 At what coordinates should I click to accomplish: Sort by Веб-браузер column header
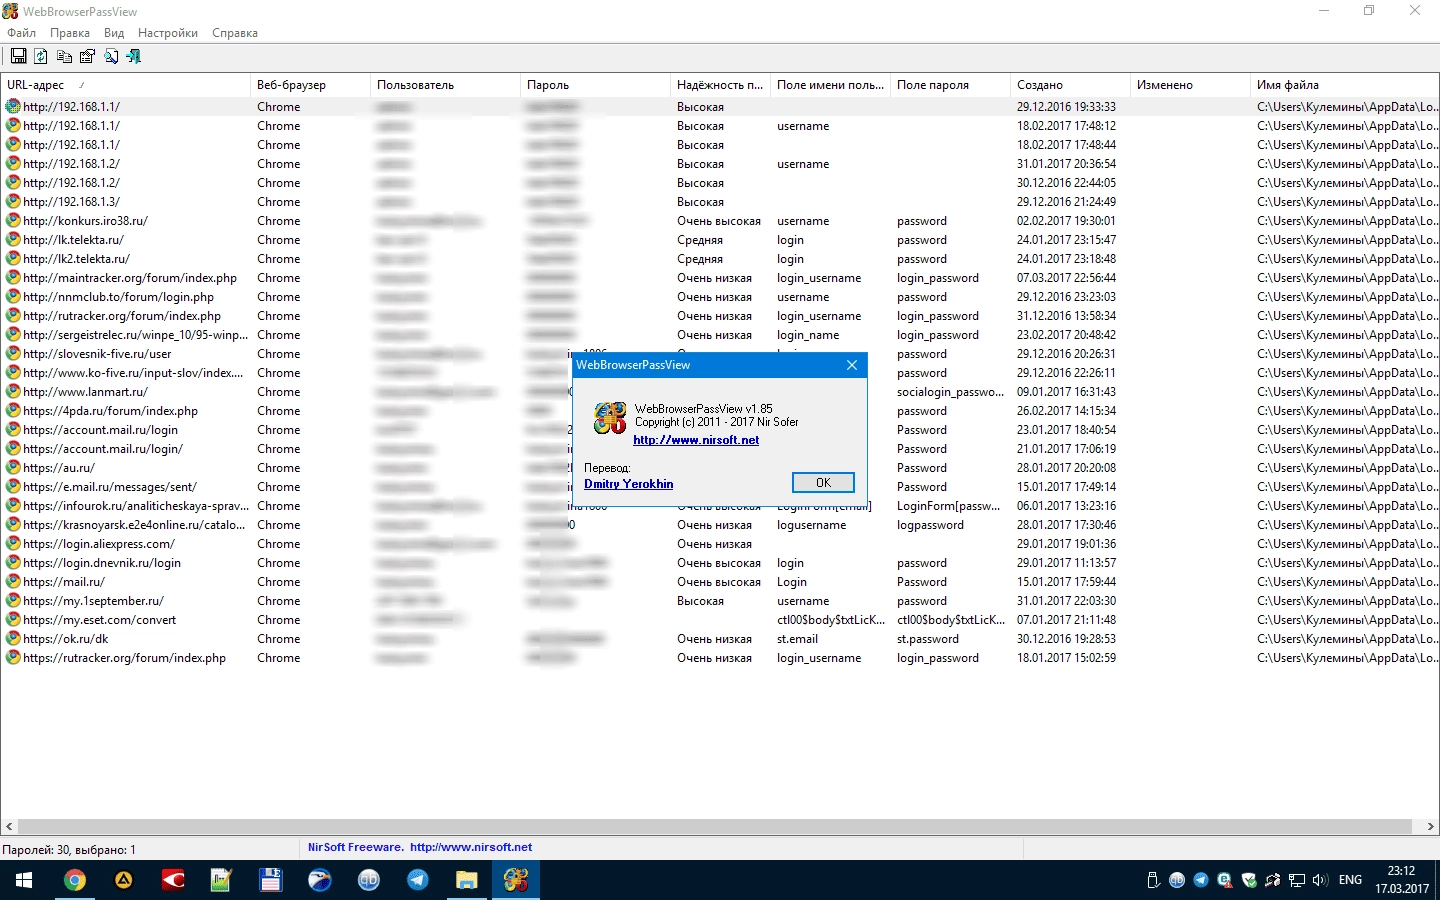pos(310,85)
